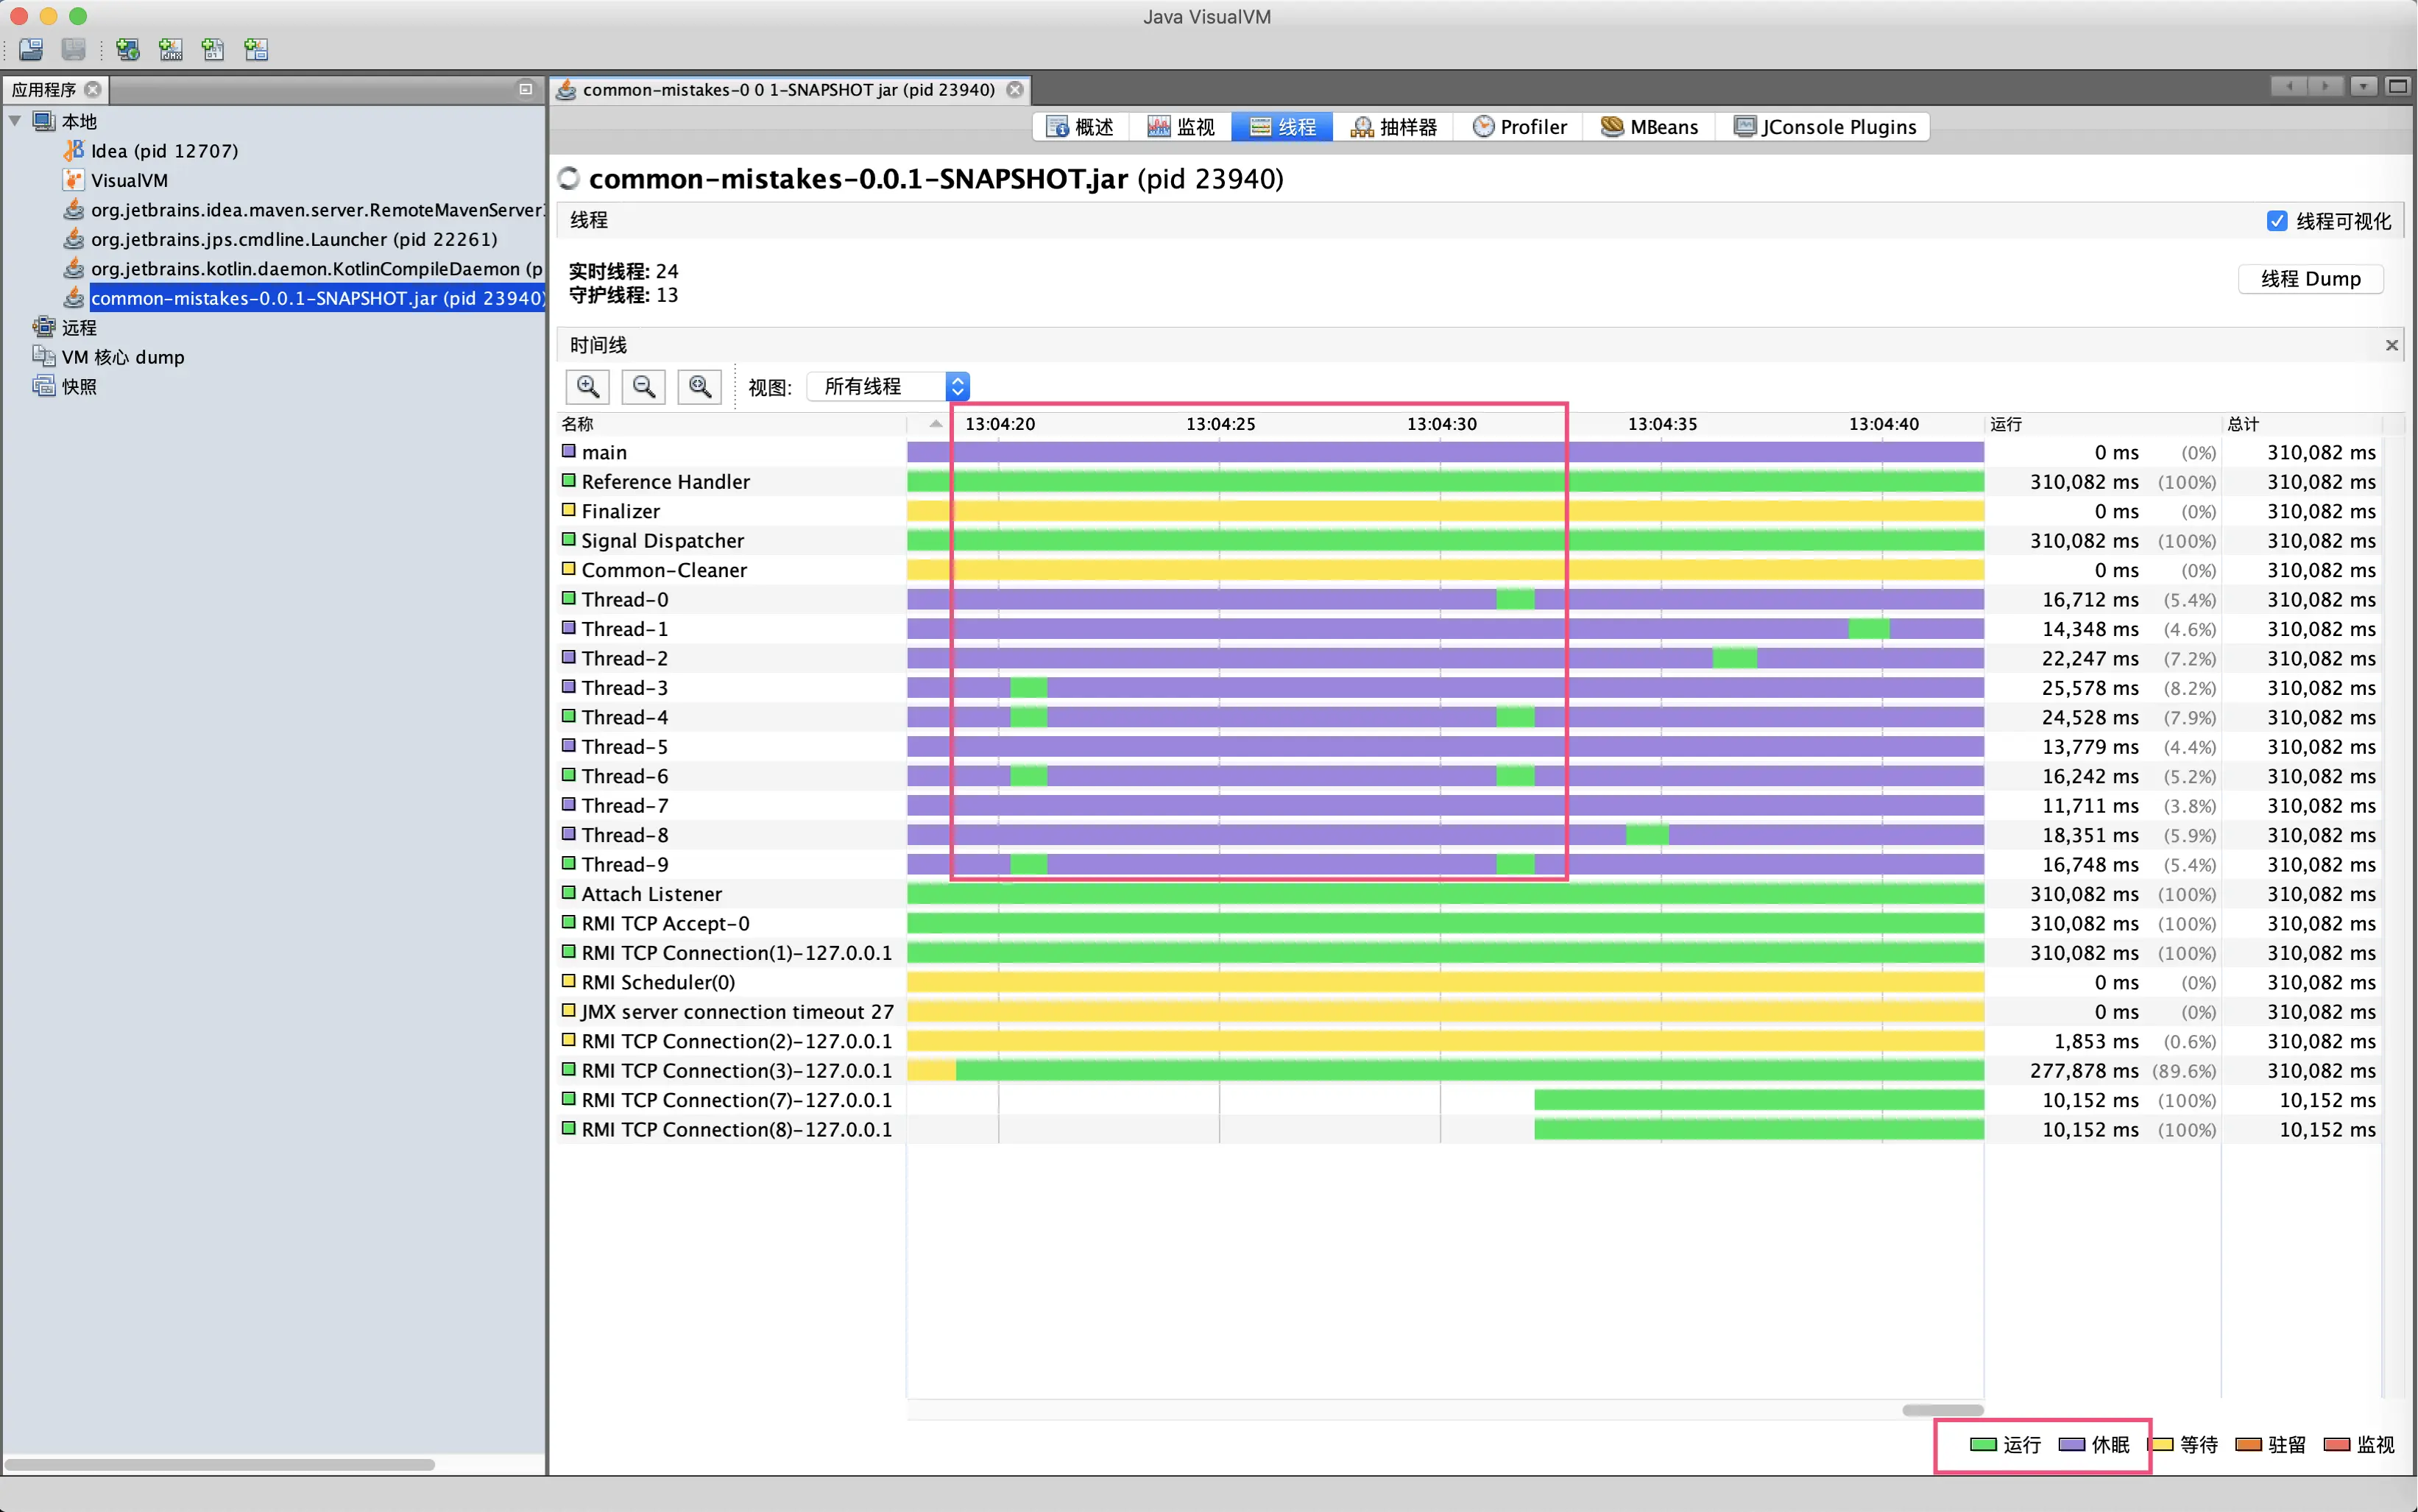Select Idea (pid 12707) in applications tree

(164, 151)
